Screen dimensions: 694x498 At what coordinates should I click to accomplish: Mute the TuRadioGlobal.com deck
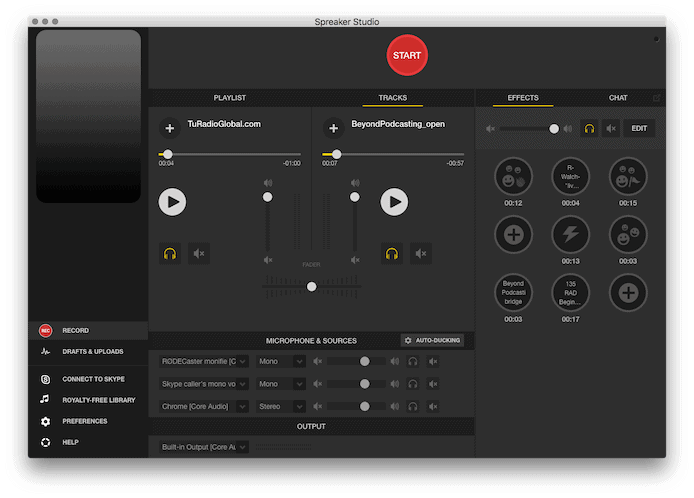199,254
